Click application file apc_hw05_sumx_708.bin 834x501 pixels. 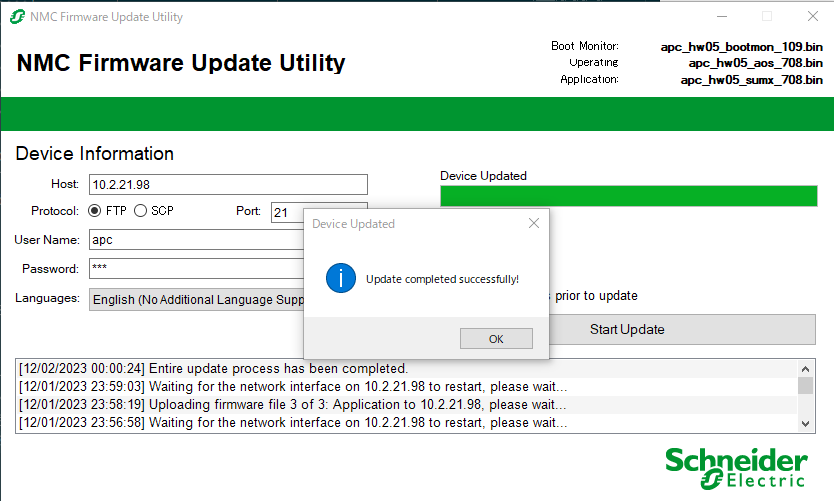[x=752, y=80]
